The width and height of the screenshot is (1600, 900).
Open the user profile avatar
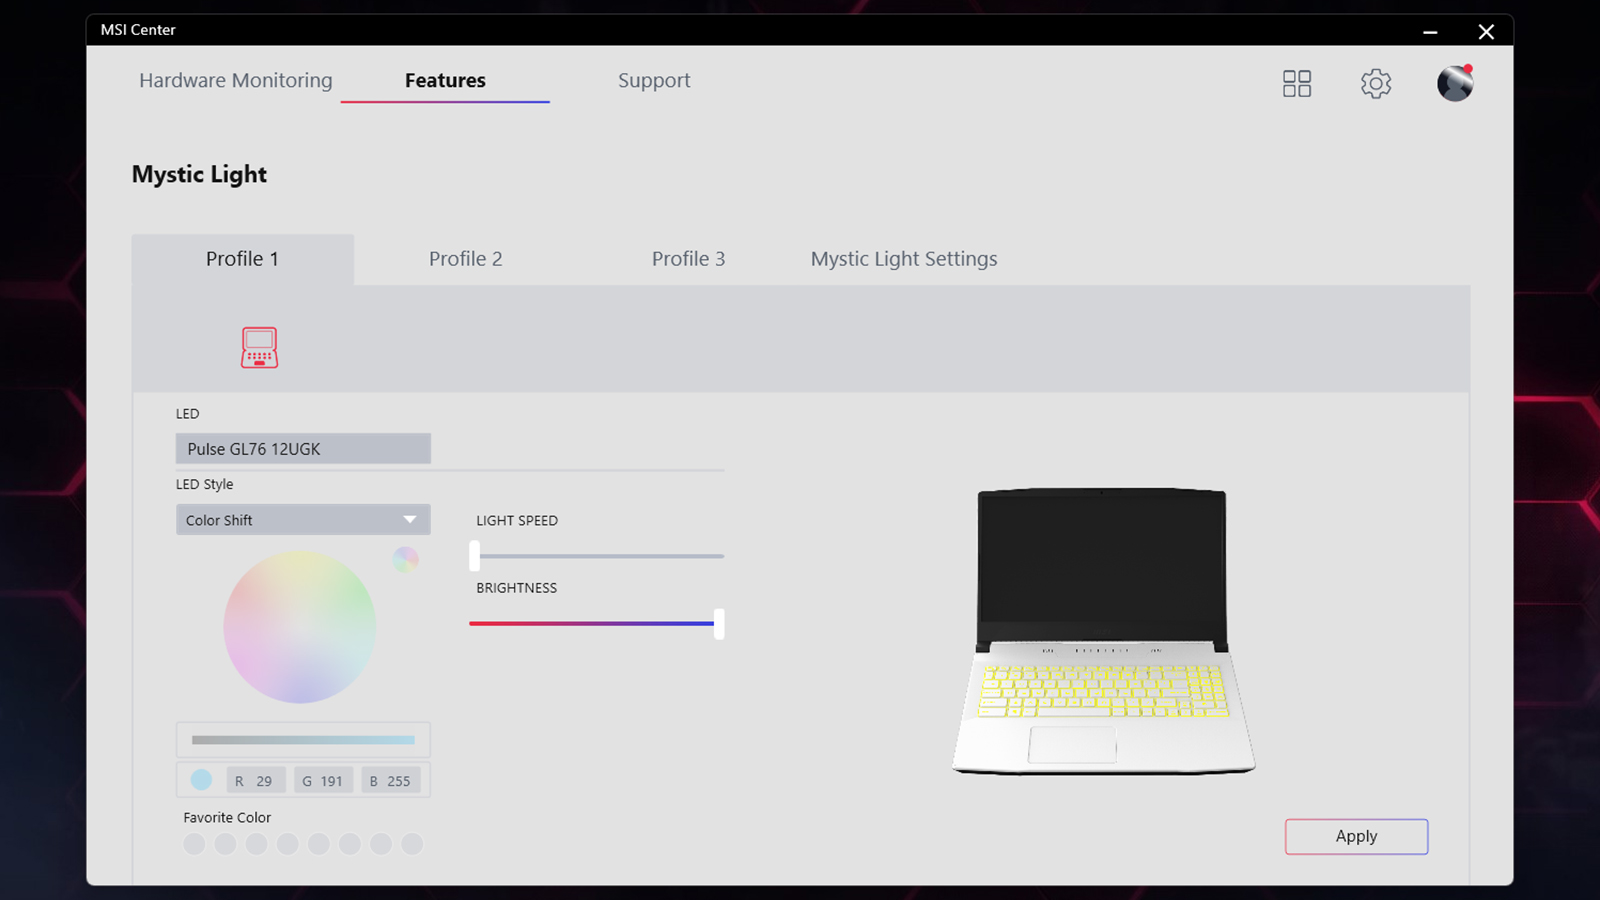pos(1455,83)
